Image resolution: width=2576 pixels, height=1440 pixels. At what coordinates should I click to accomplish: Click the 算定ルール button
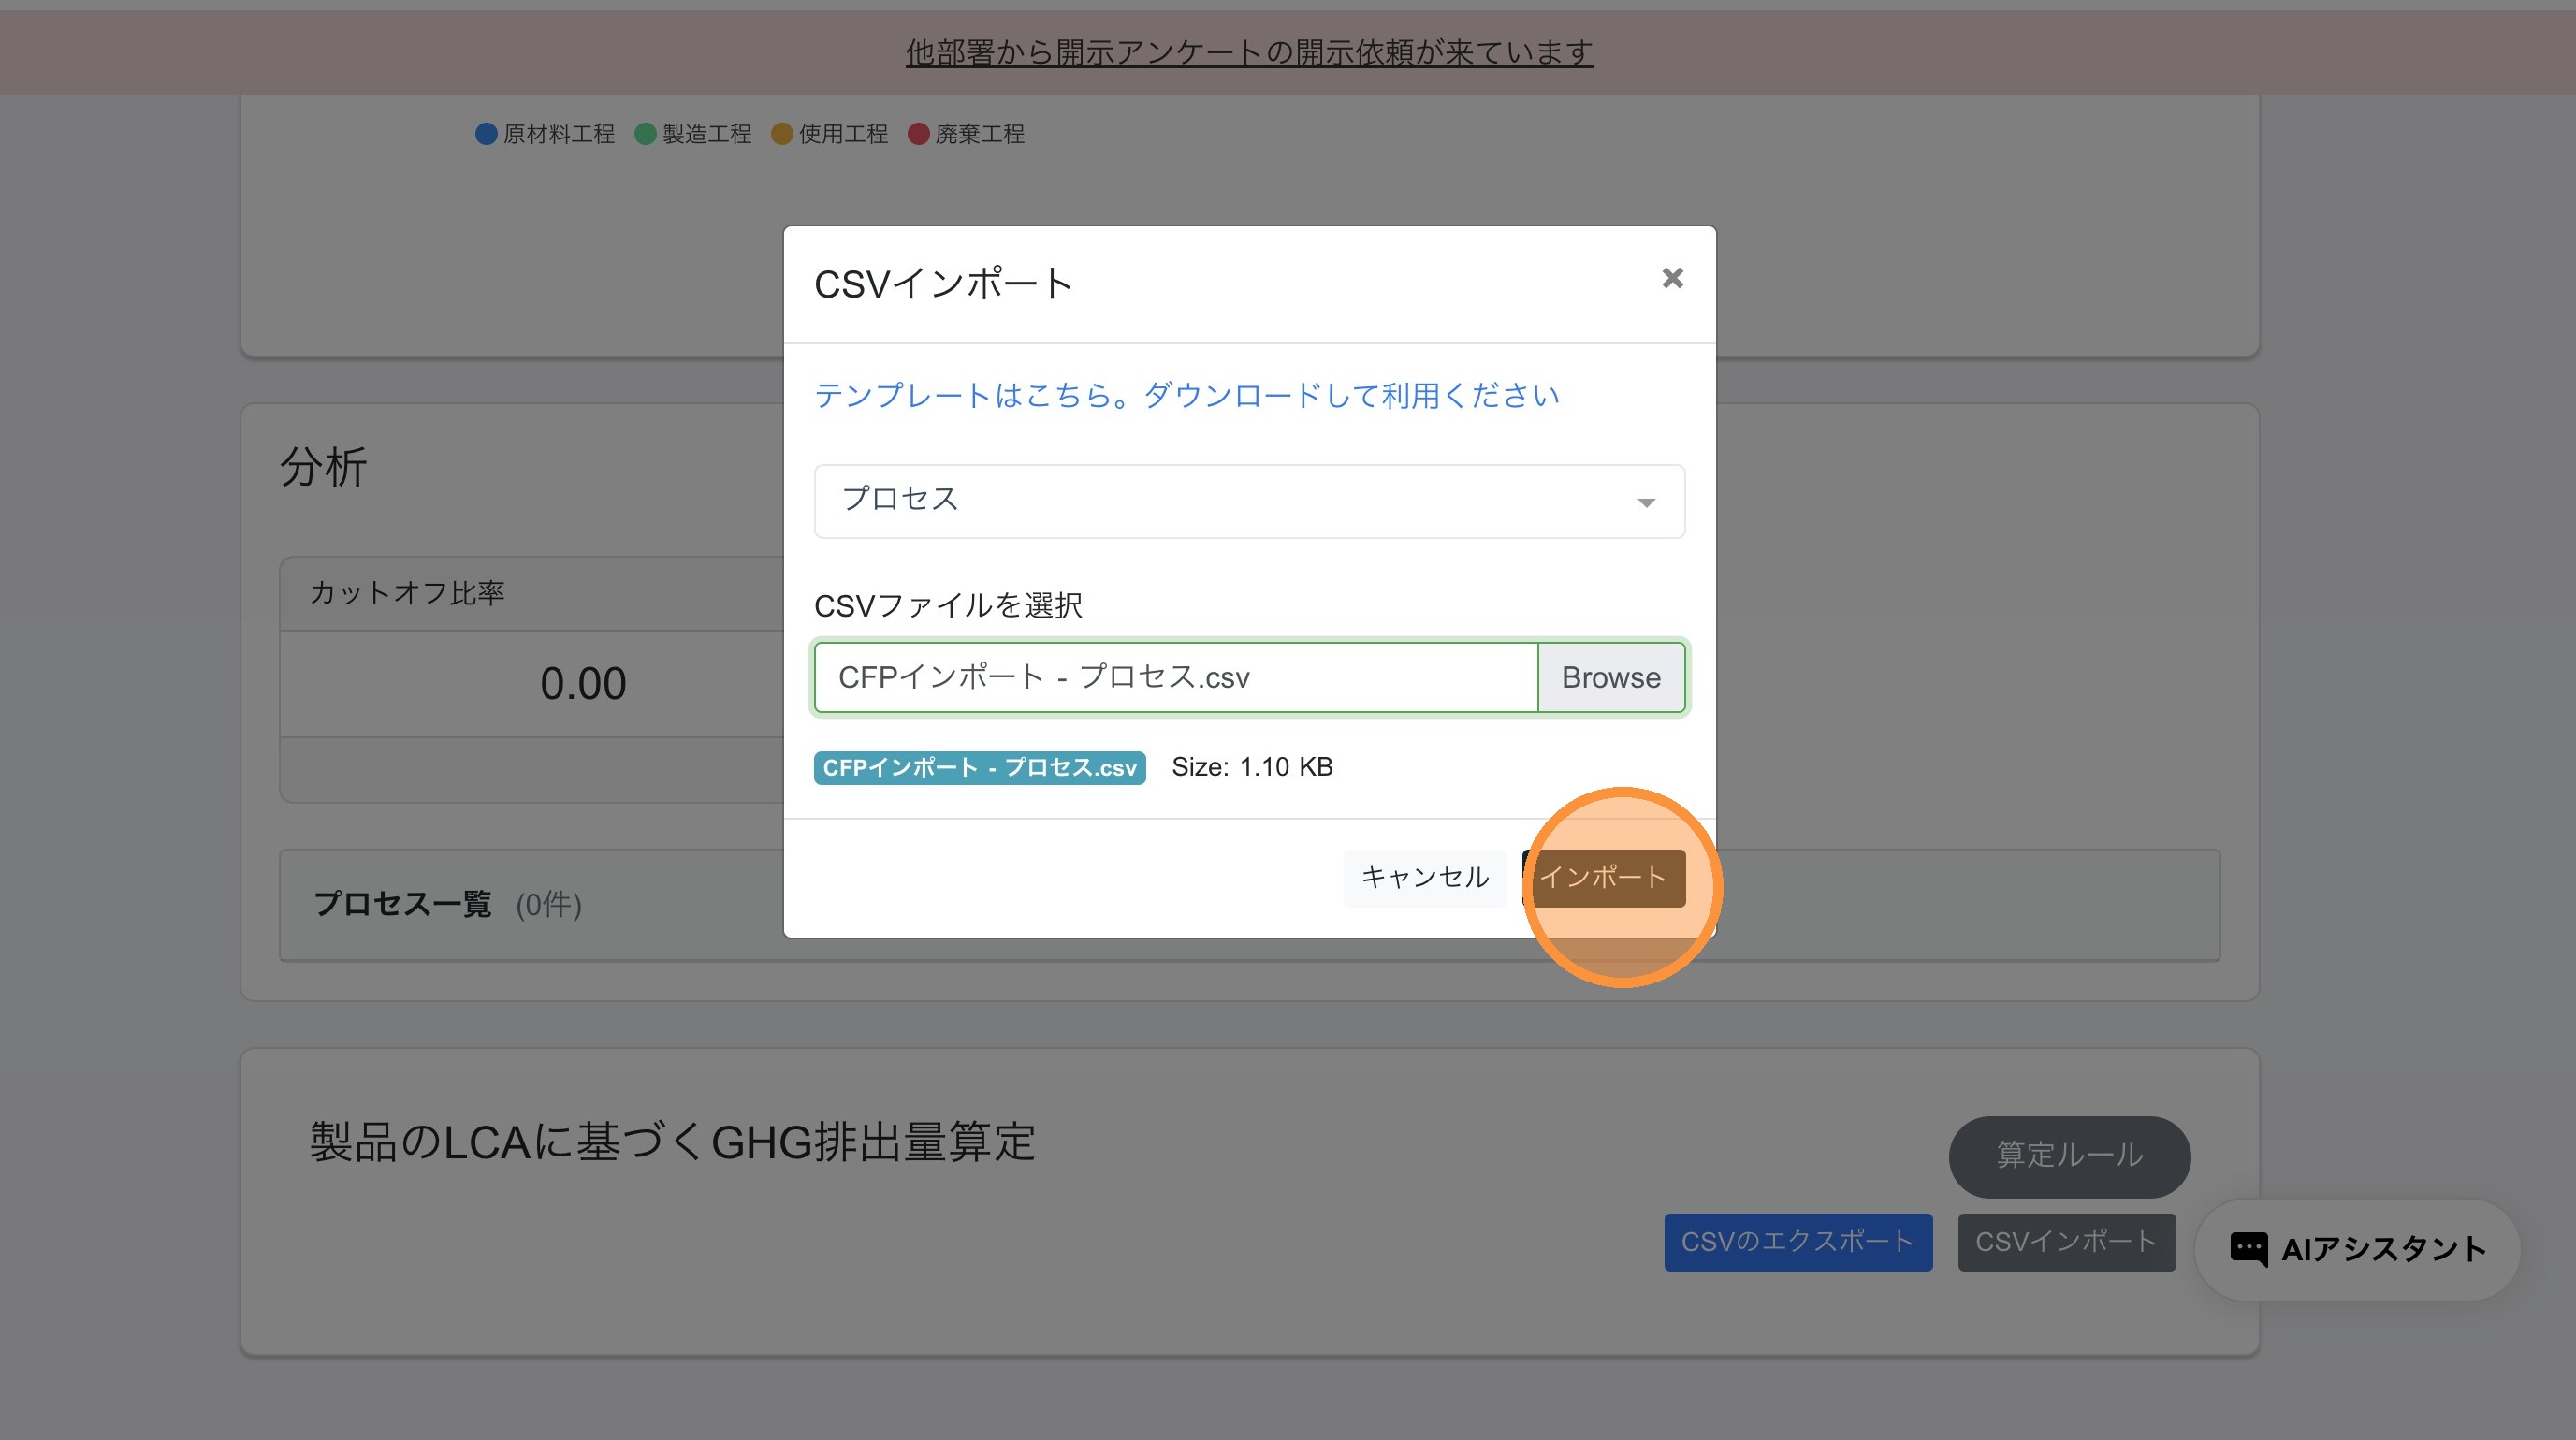2068,1156
